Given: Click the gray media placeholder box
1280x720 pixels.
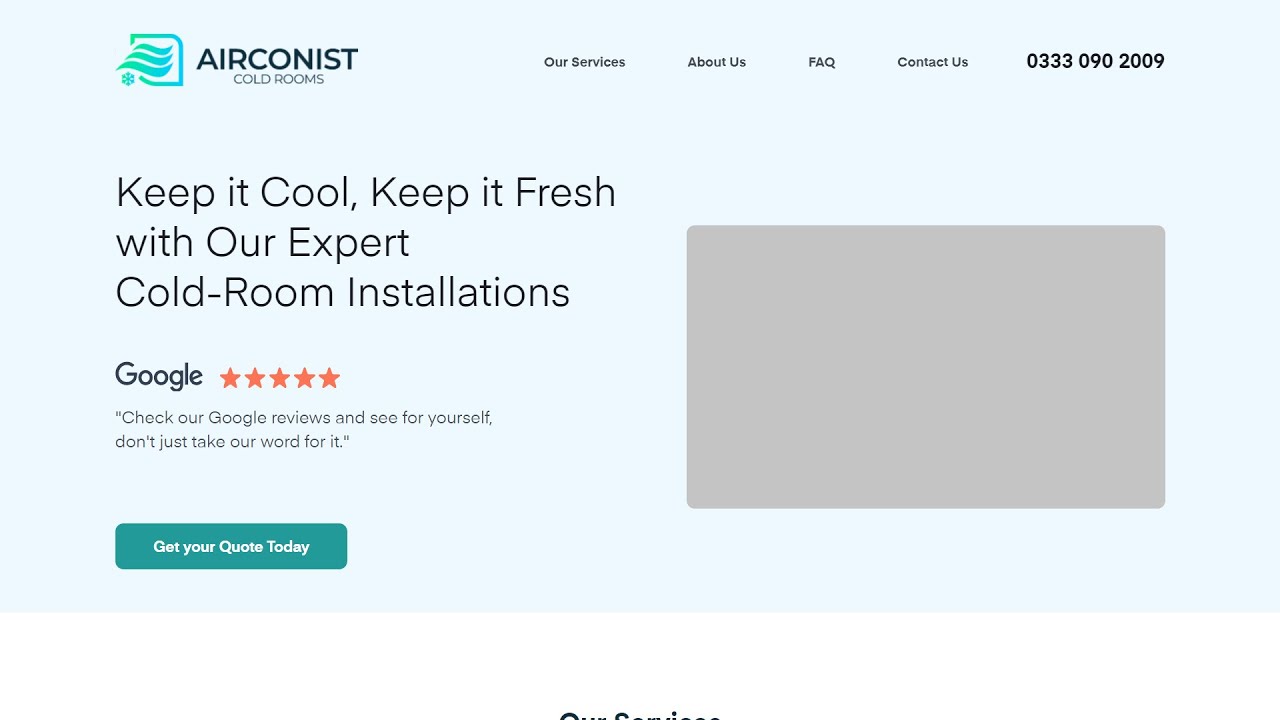Looking at the screenshot, I should click(x=926, y=367).
